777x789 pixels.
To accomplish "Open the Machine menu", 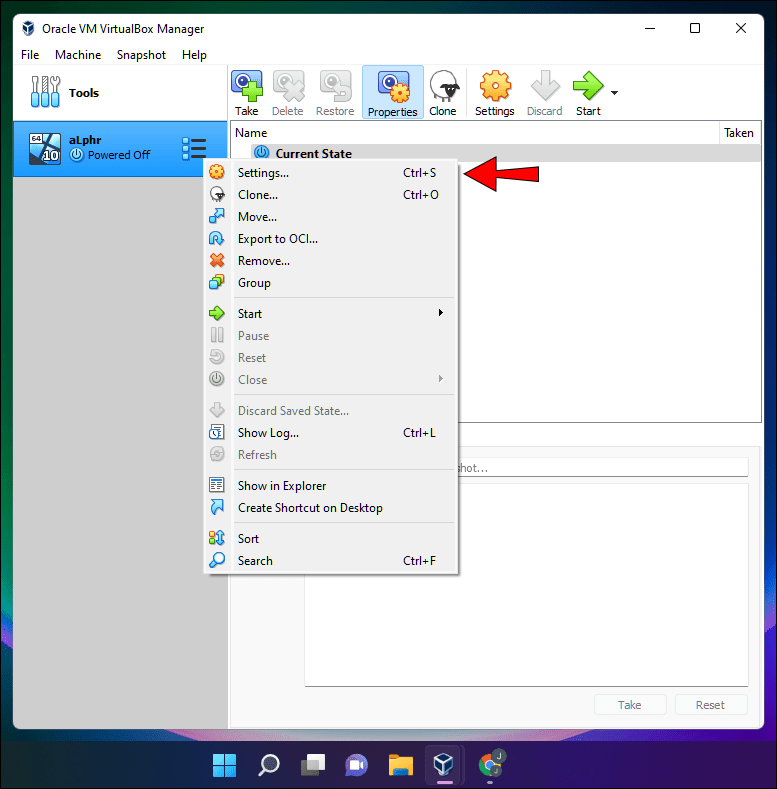I will click(78, 55).
